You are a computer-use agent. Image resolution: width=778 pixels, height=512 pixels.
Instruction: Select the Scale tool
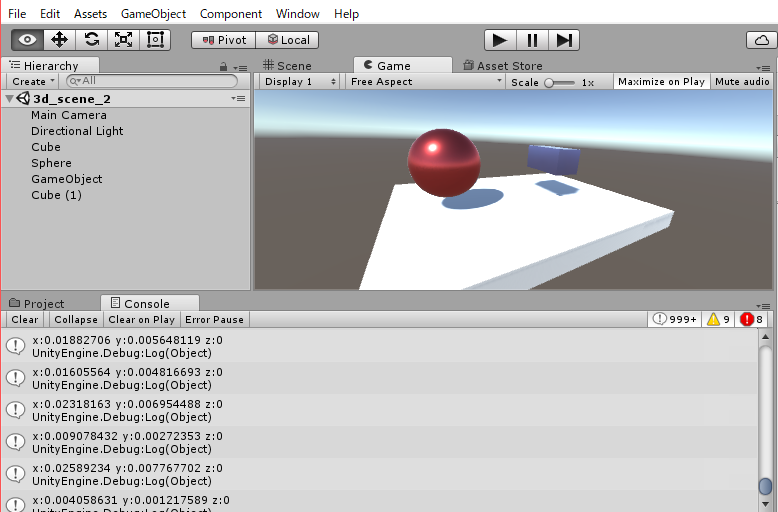click(x=123, y=40)
